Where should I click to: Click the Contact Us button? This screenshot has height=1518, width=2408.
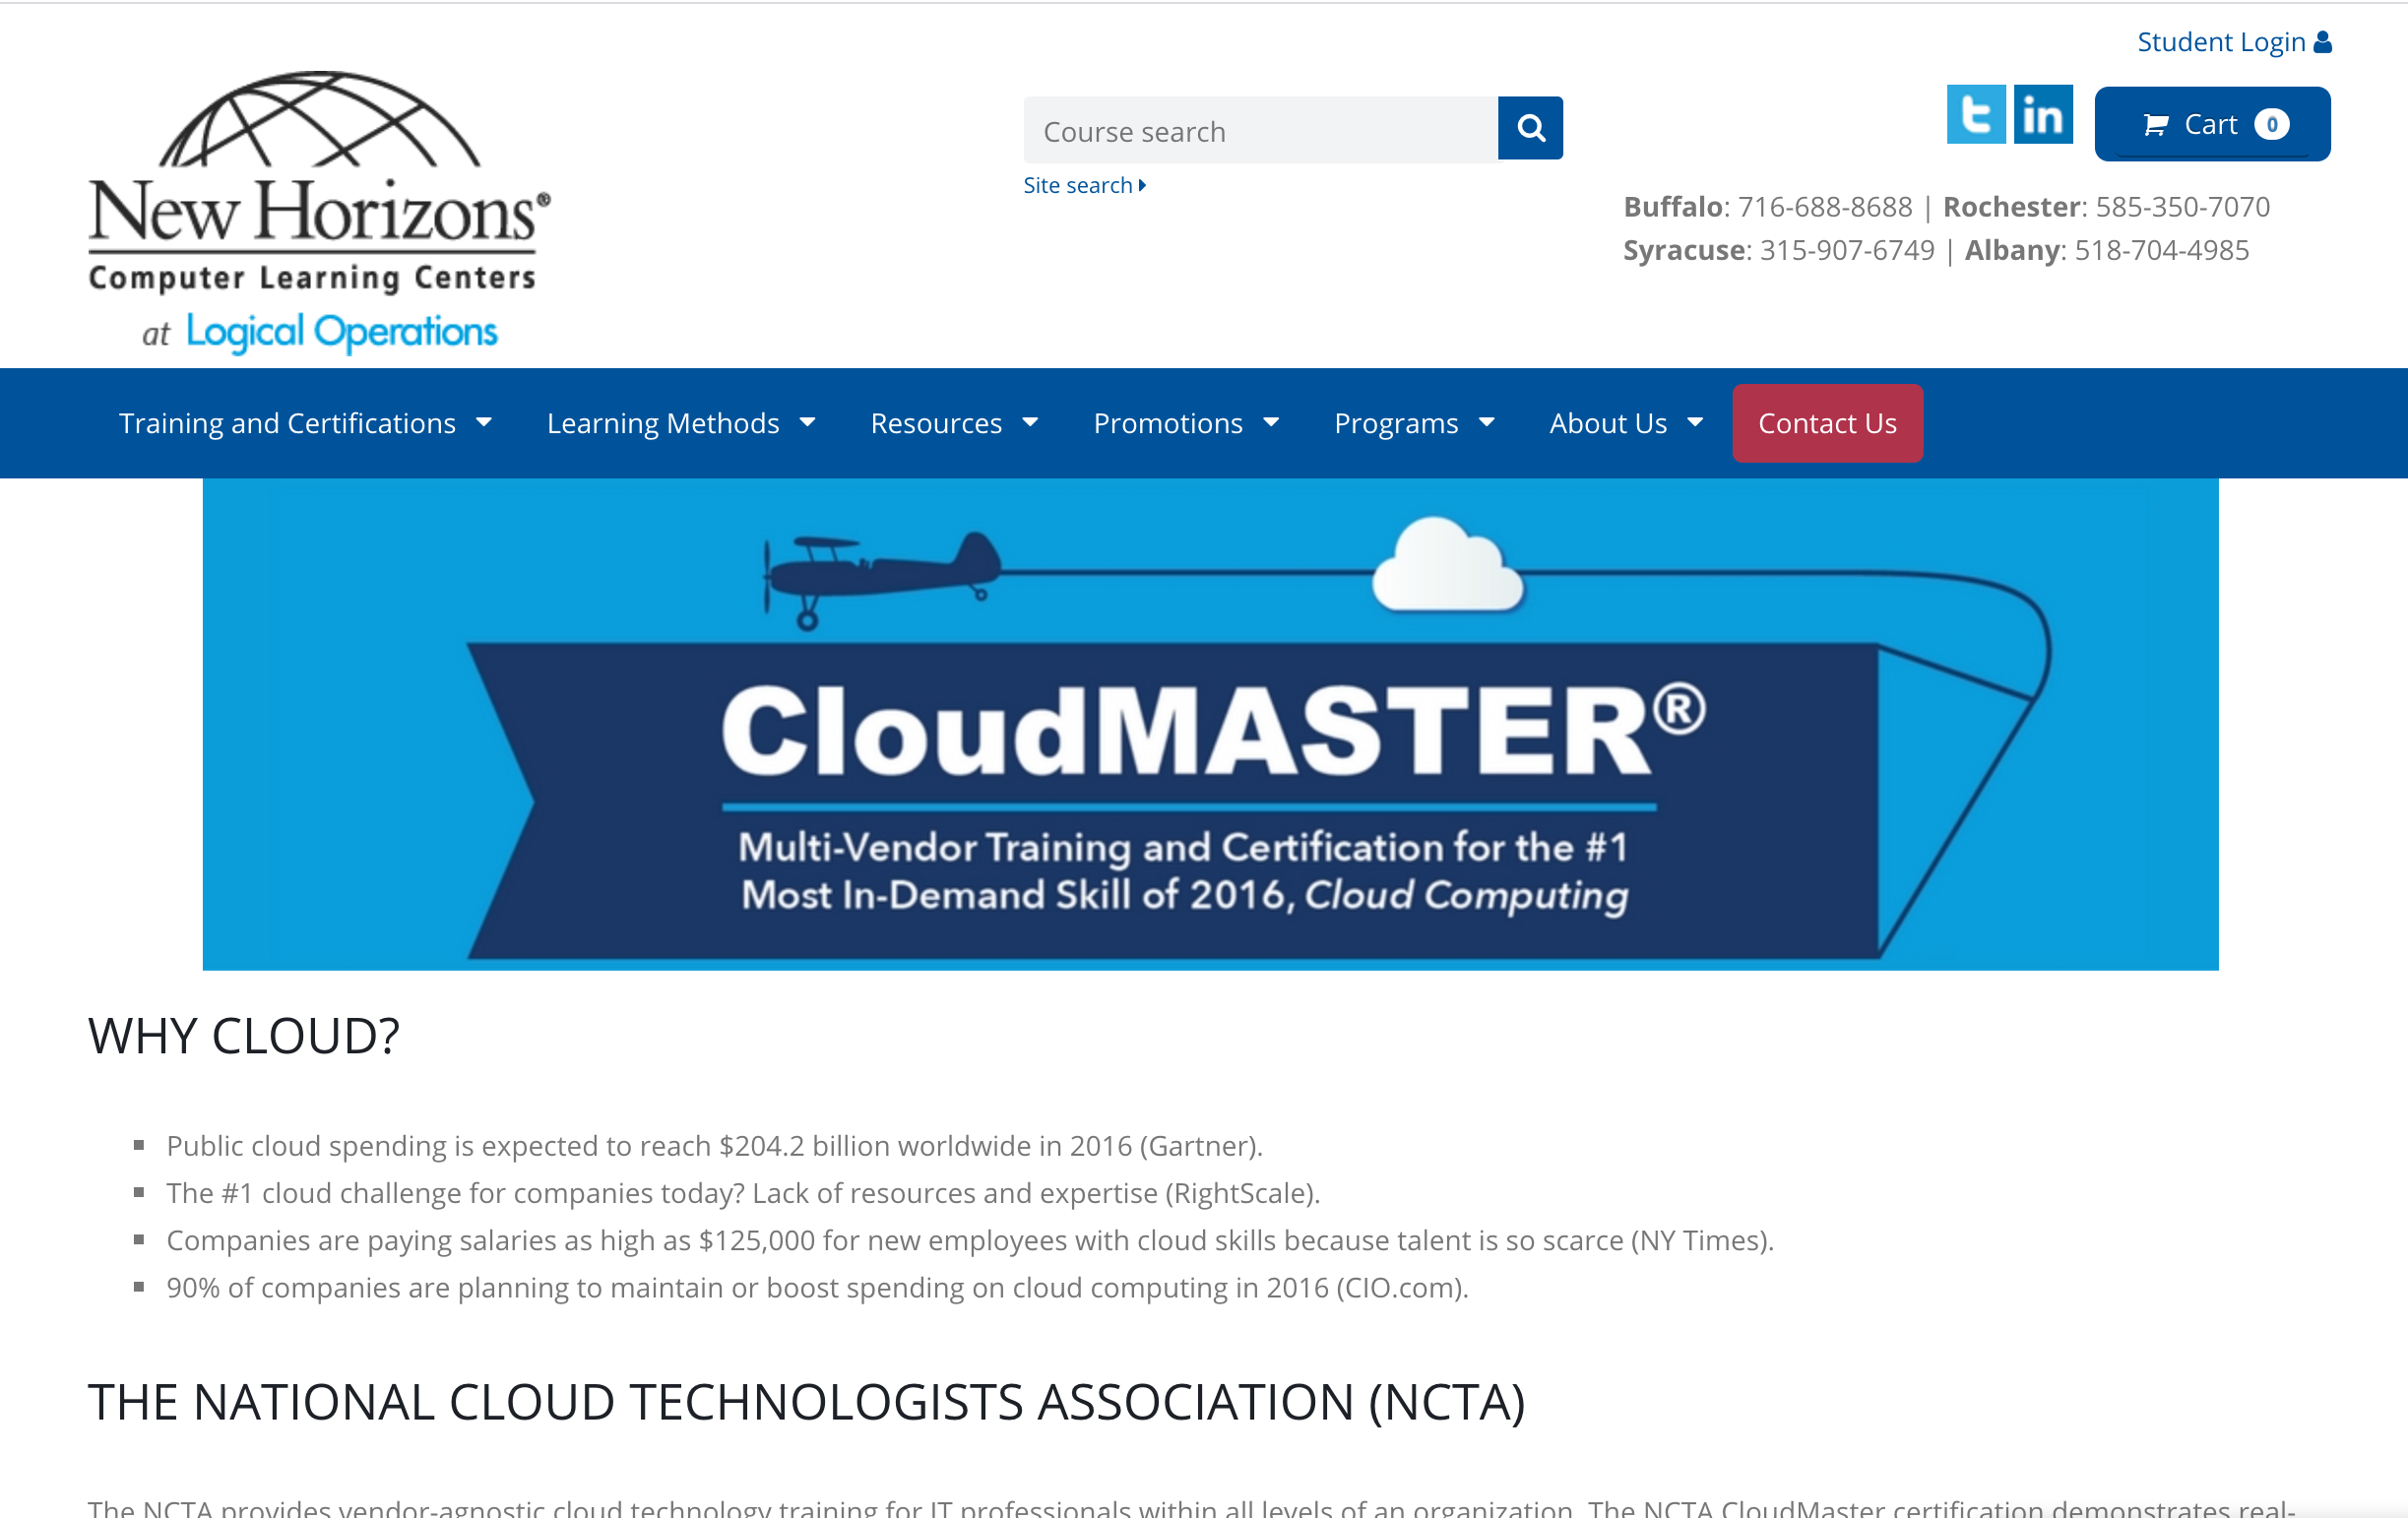coord(1827,423)
